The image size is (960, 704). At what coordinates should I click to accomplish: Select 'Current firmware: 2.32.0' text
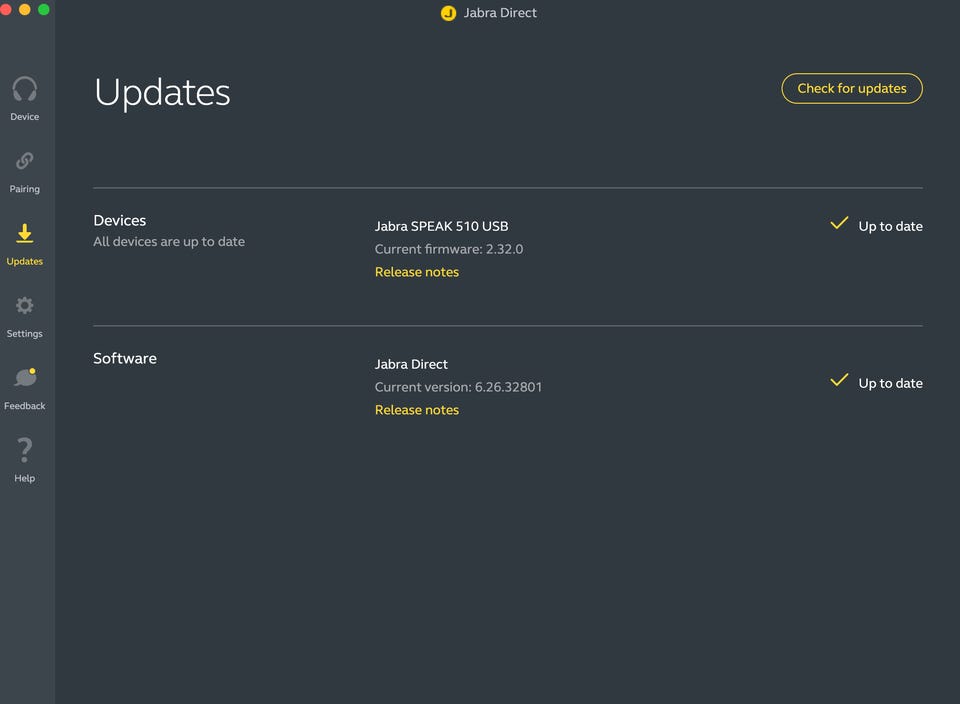tap(449, 249)
